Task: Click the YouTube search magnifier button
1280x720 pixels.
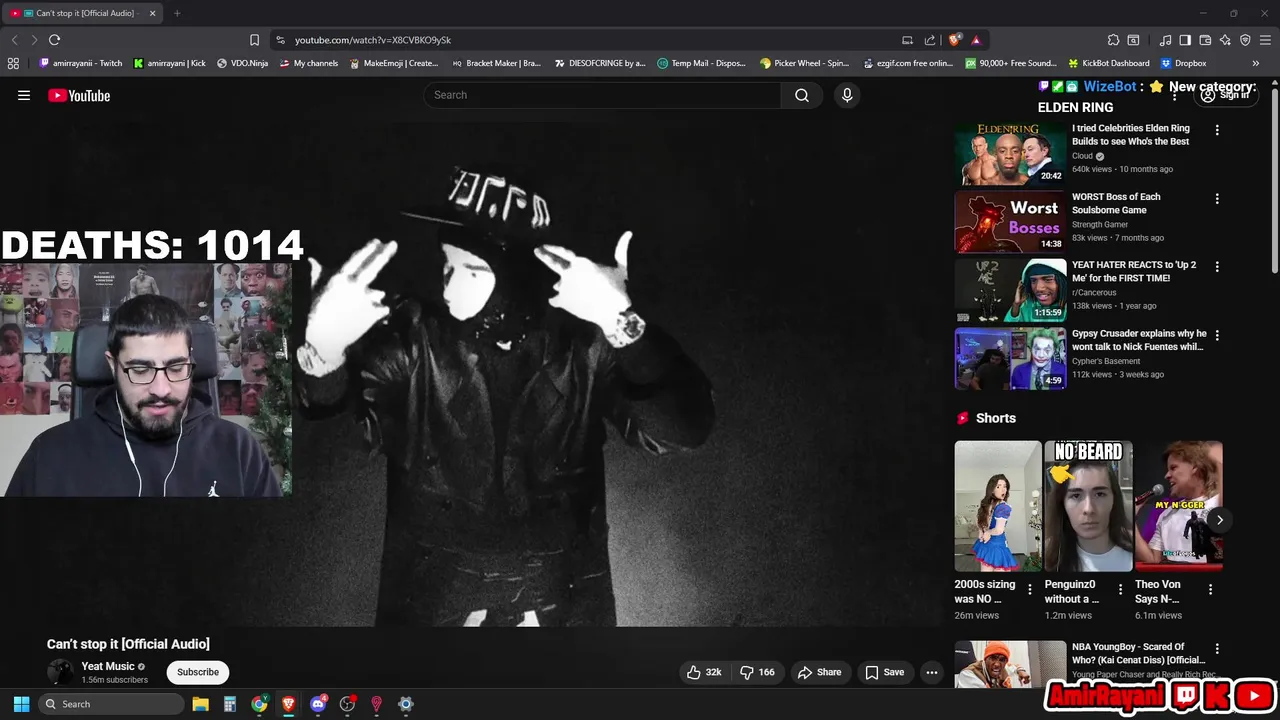Action: [x=802, y=95]
